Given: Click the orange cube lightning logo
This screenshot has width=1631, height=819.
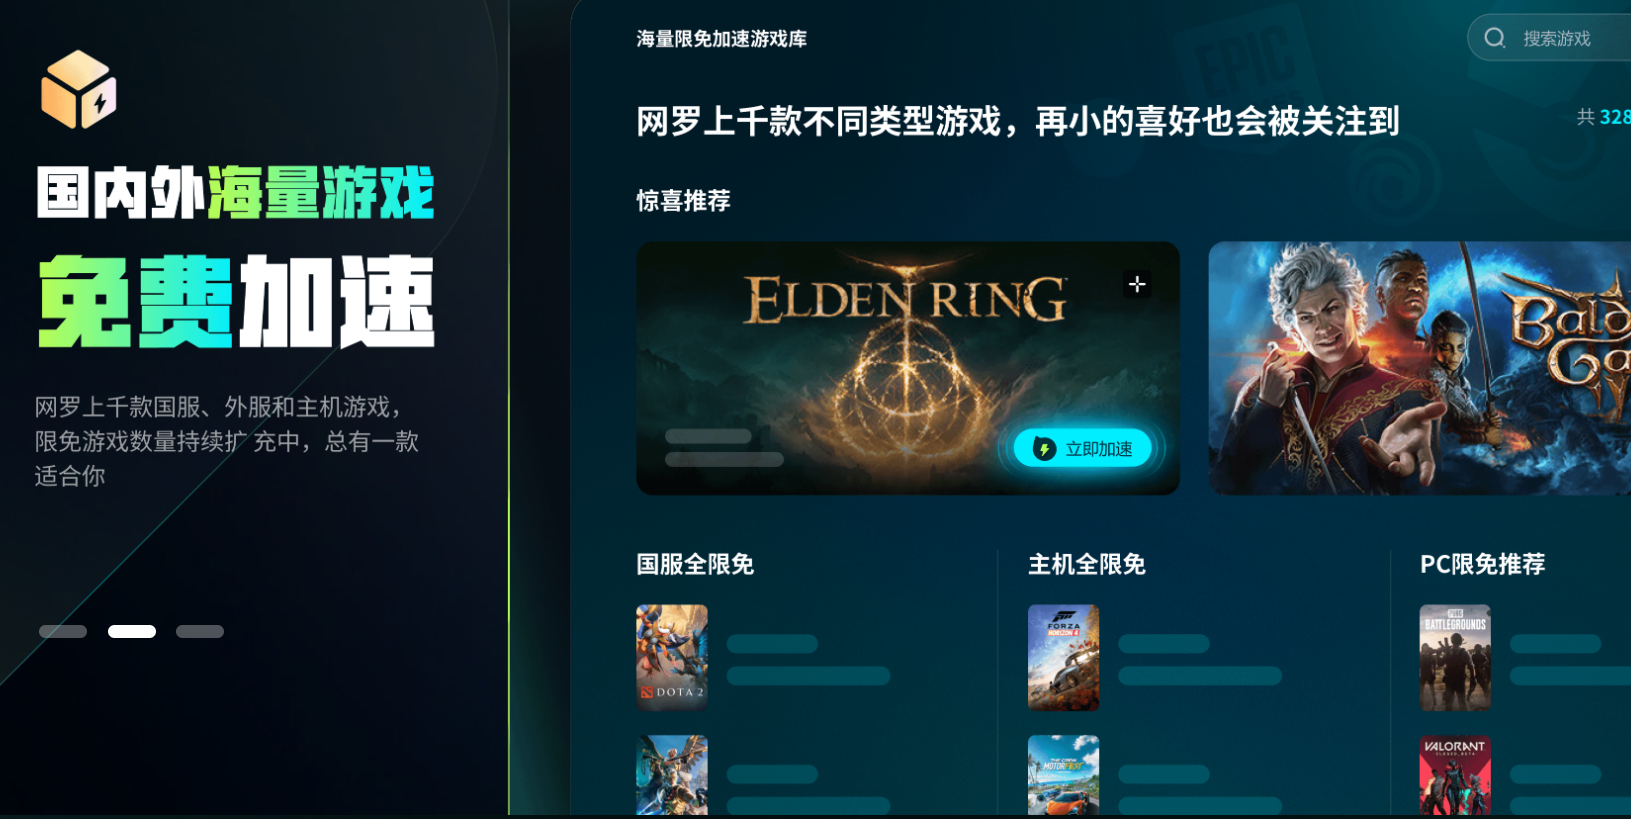Looking at the screenshot, I should coord(79,90).
